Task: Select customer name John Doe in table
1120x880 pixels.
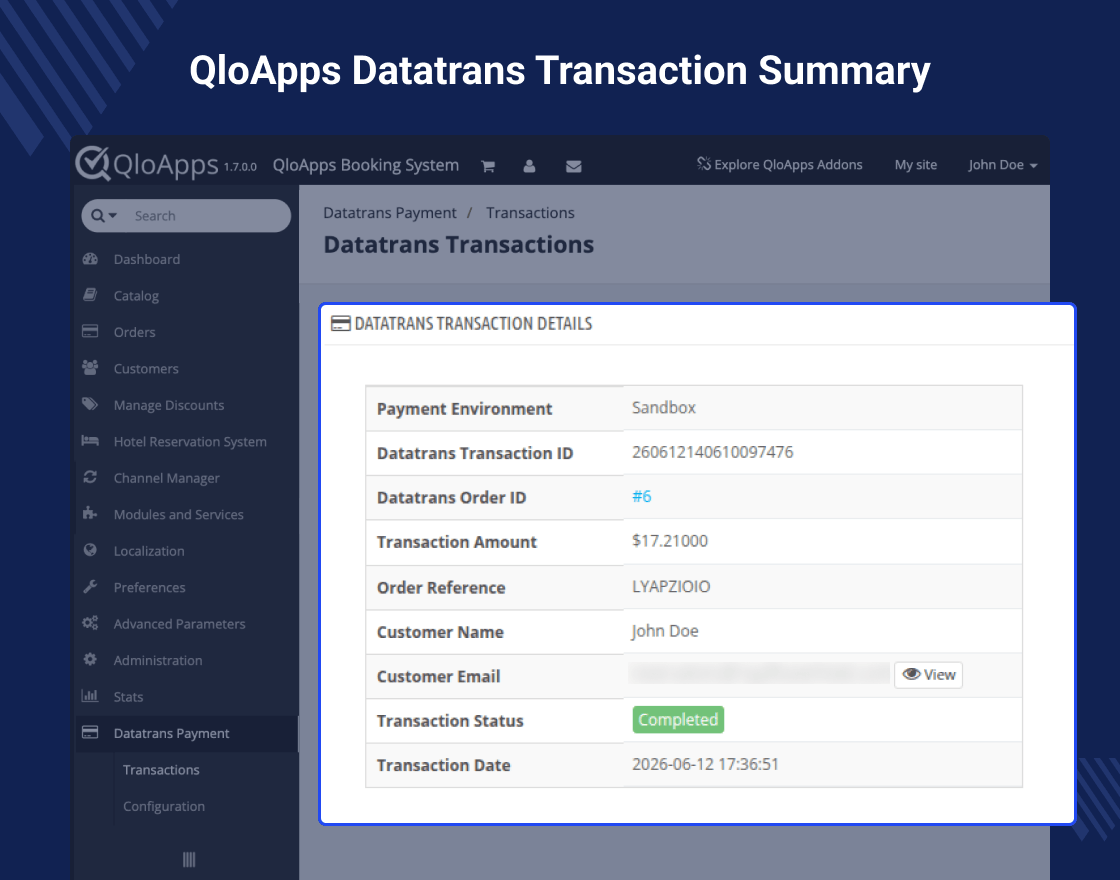Action: pyautogui.click(x=665, y=631)
